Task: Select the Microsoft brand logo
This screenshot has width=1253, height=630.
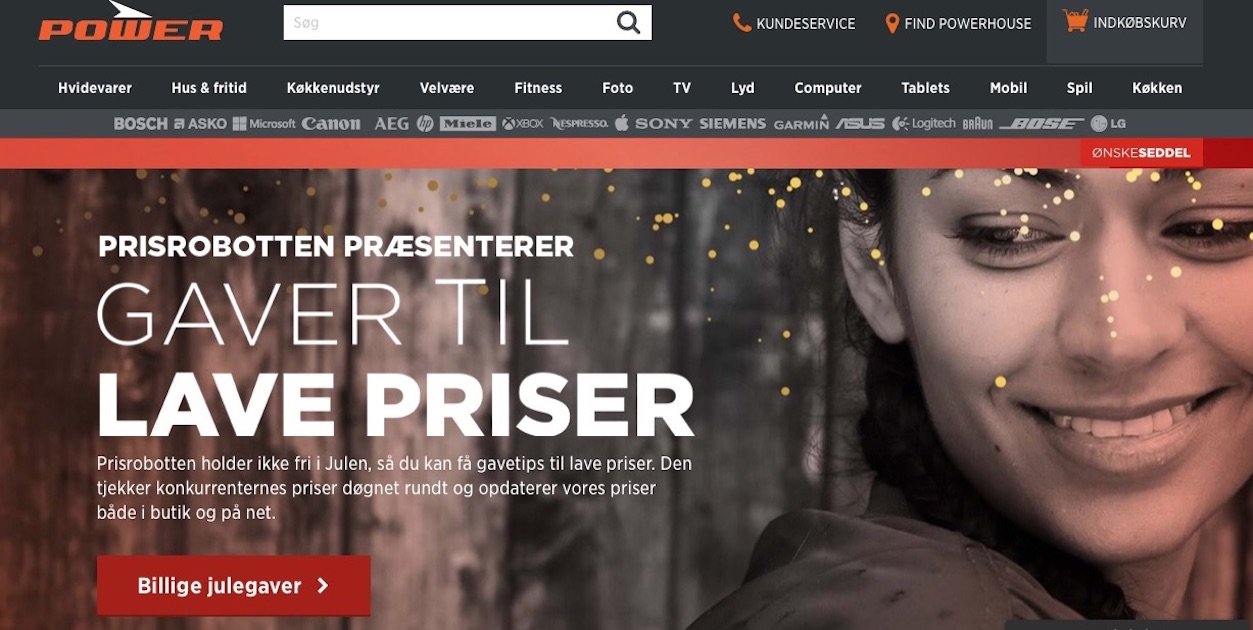Action: point(264,124)
